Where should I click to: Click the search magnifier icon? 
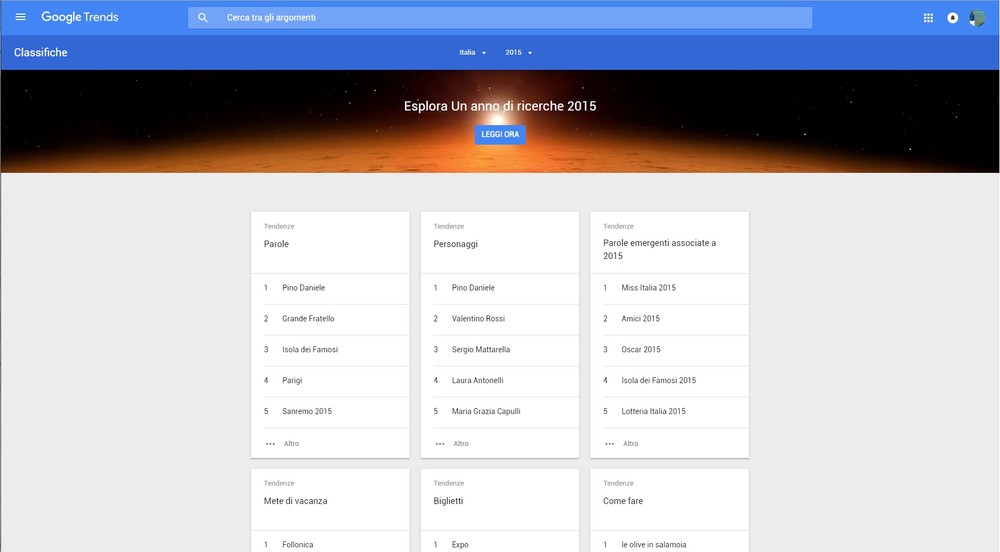(203, 18)
